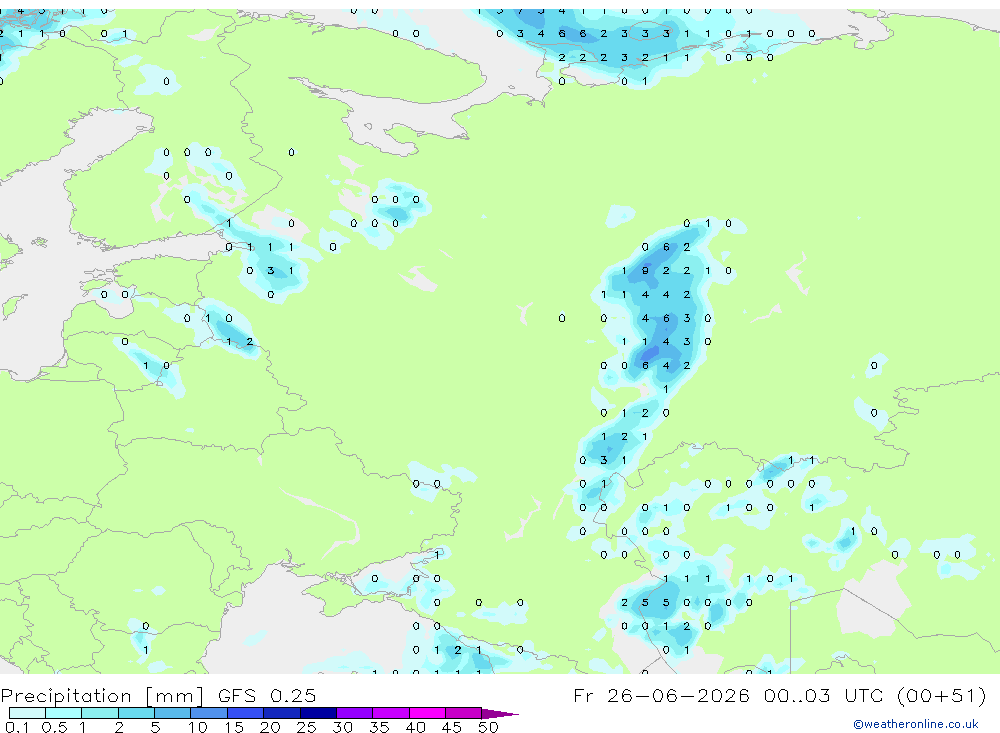Click the '15' legend scale label
This screenshot has height=733, width=1000.
pos(234,727)
